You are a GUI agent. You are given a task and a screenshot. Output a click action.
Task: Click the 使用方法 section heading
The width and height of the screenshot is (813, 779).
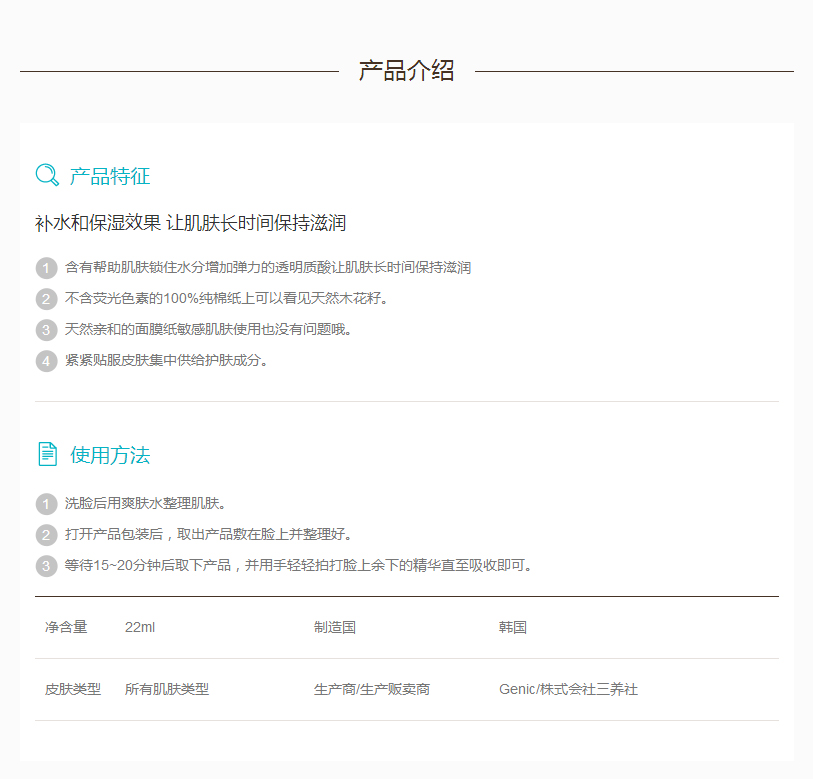tap(110, 455)
